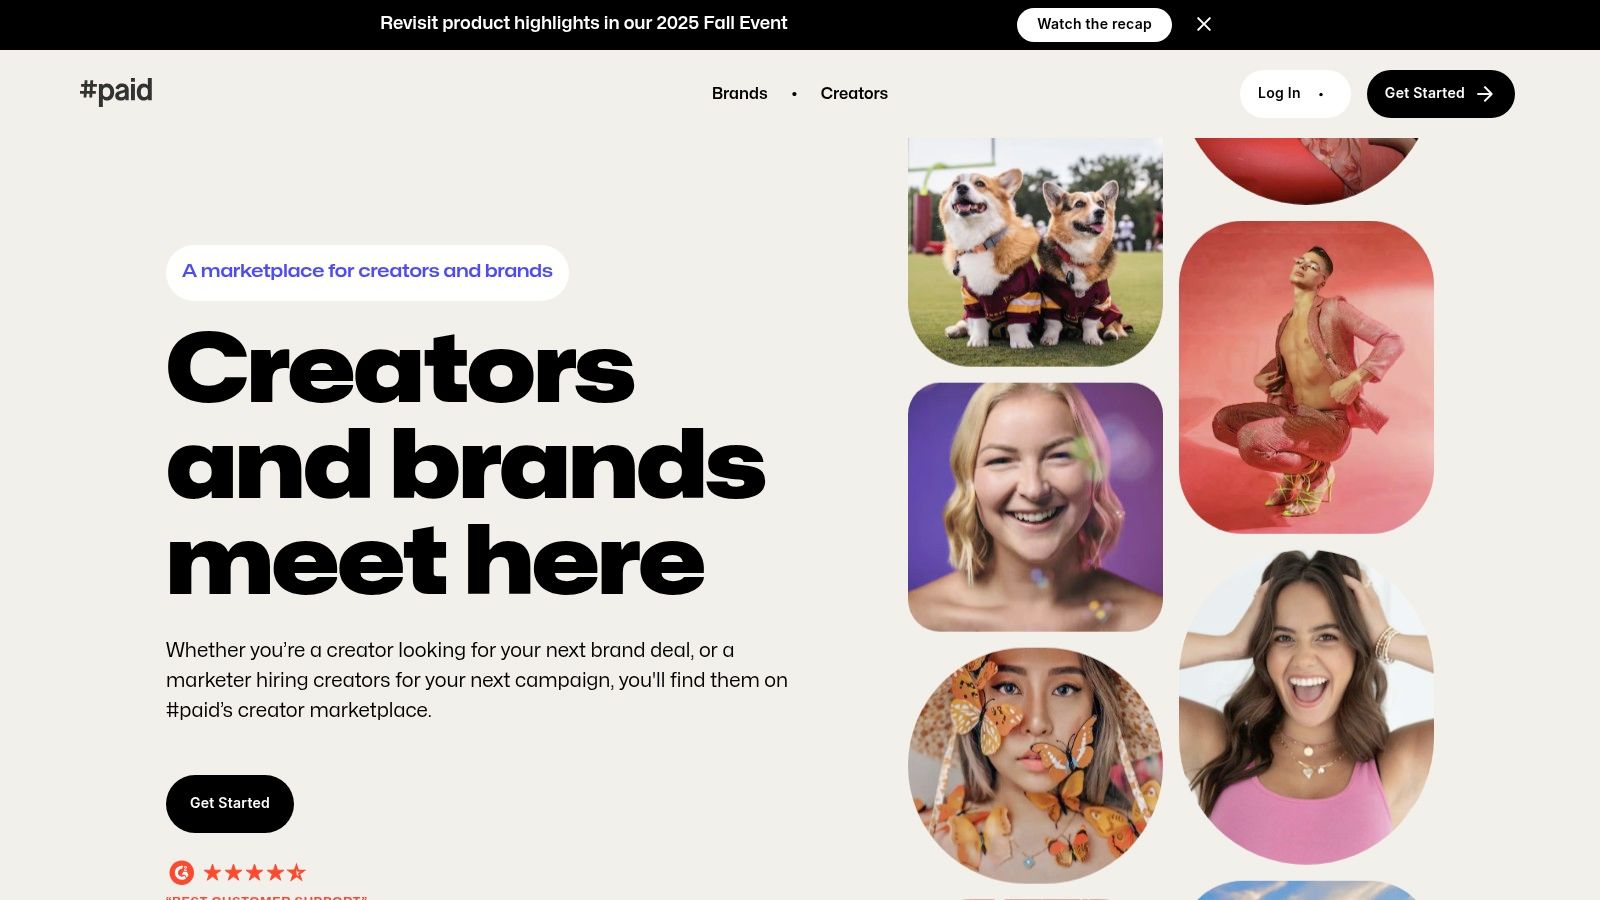Viewport: 1600px width, 900px height.
Task: Click the marketplace for creators and brands pill
Action: [367, 272]
